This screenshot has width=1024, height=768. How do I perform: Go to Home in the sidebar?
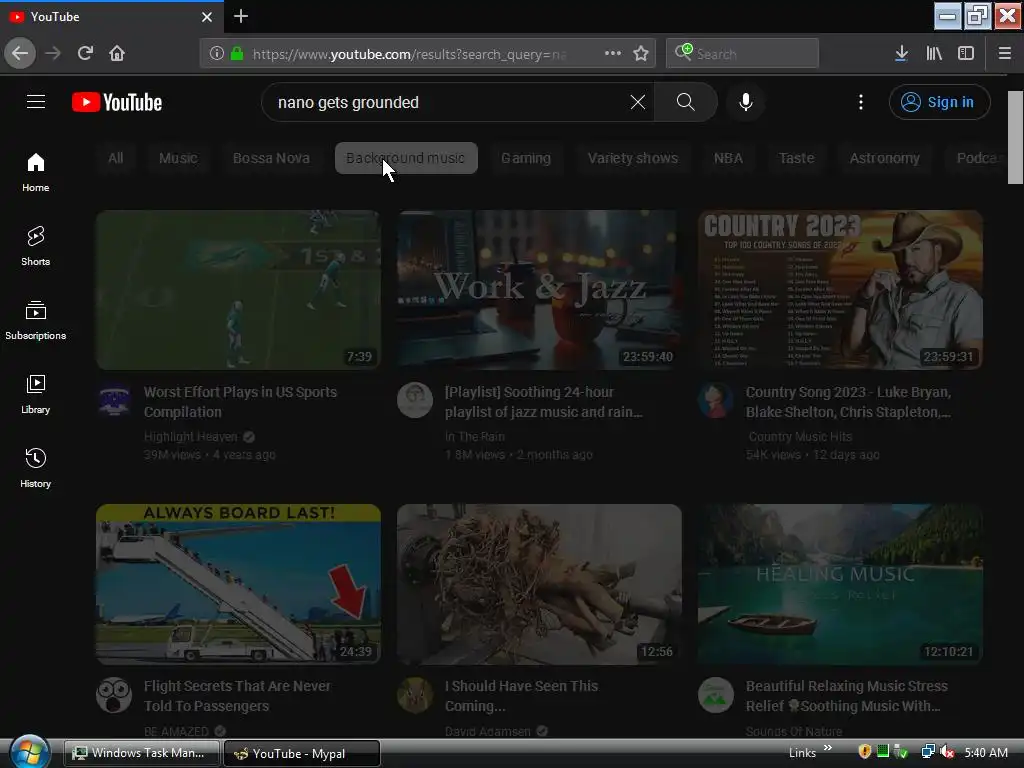(x=36, y=172)
